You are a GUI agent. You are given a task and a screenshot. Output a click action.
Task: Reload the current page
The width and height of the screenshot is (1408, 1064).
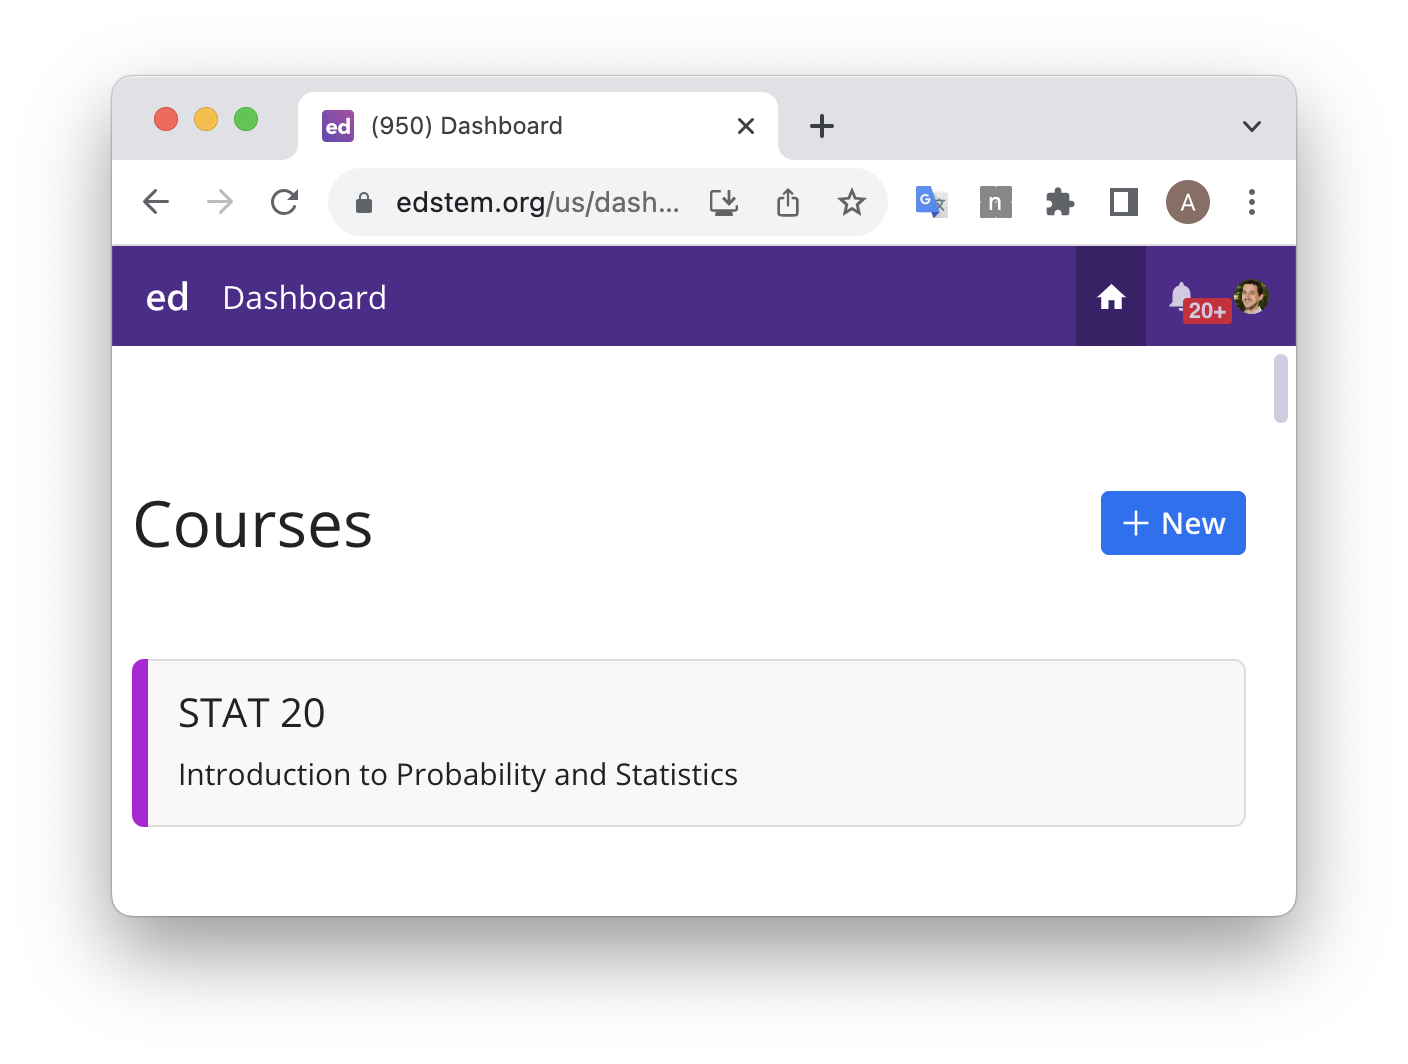(x=285, y=203)
